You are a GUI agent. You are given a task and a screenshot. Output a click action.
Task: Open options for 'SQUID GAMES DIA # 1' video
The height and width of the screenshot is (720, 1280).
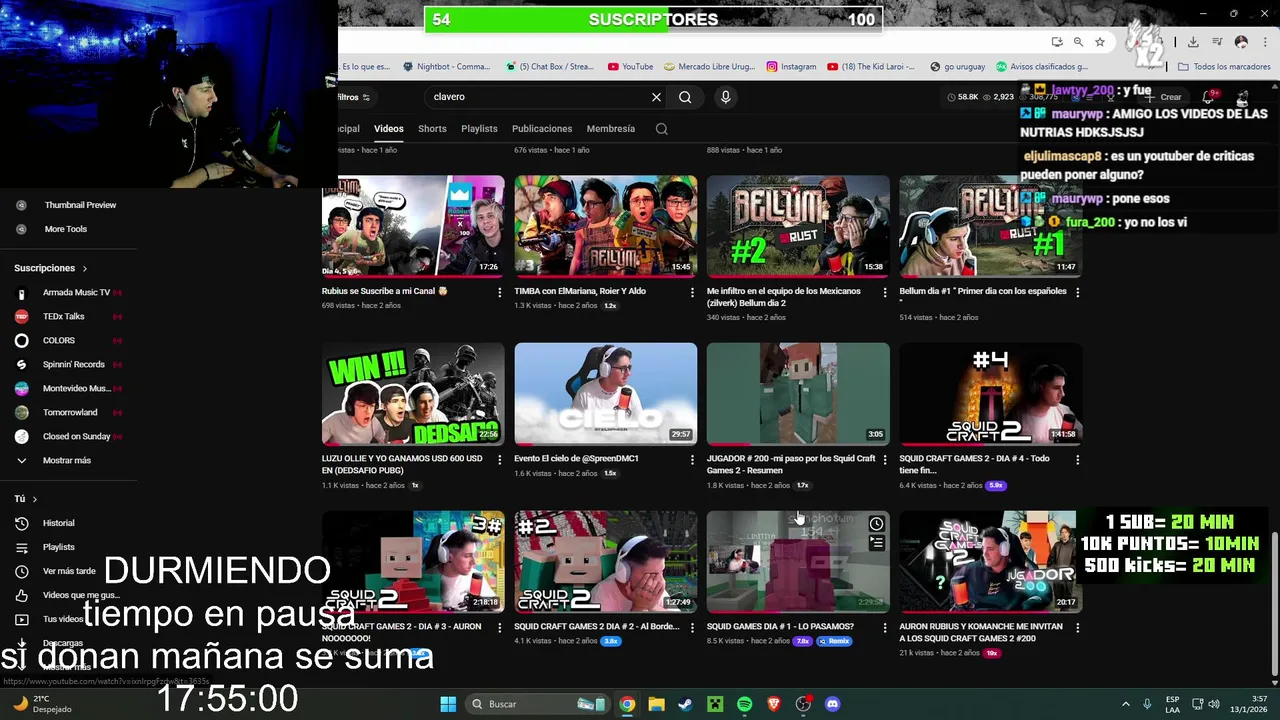(x=884, y=628)
